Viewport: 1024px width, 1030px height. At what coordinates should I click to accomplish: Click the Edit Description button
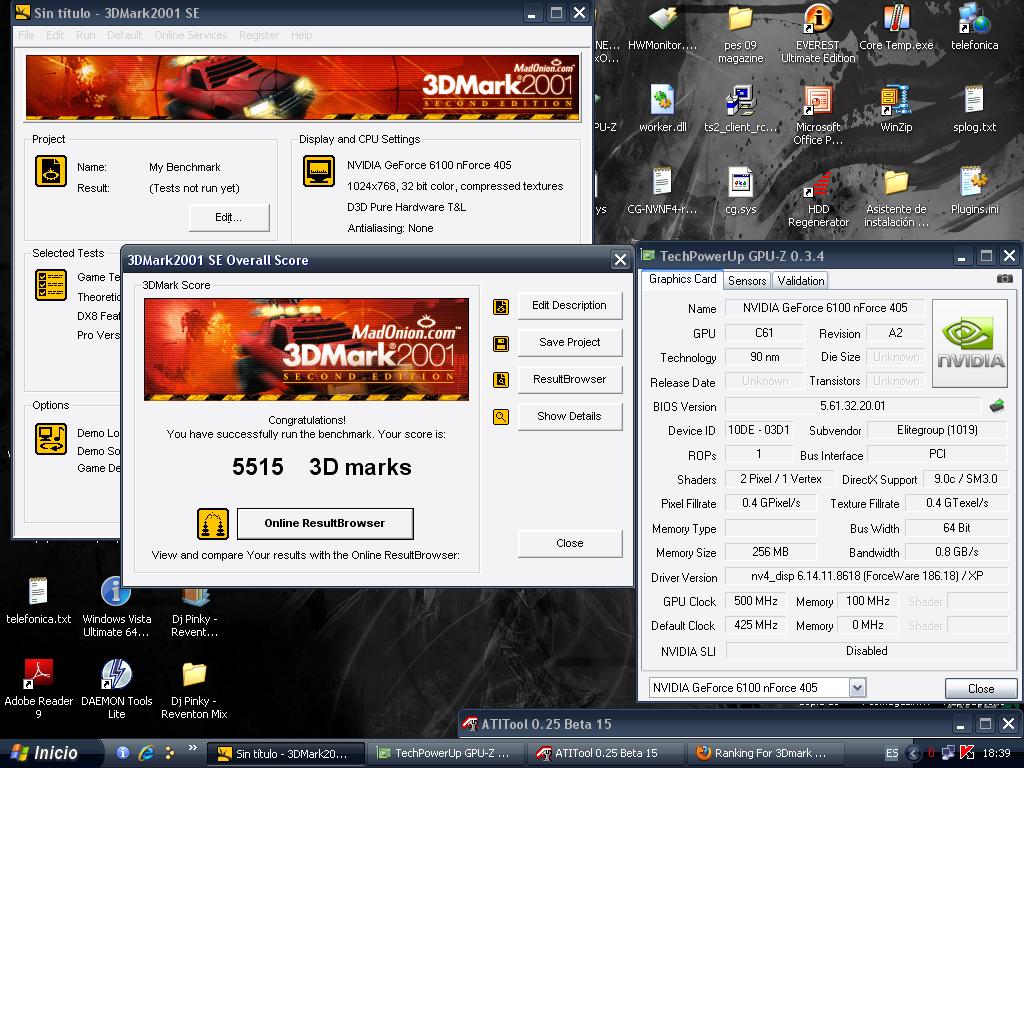click(x=569, y=305)
